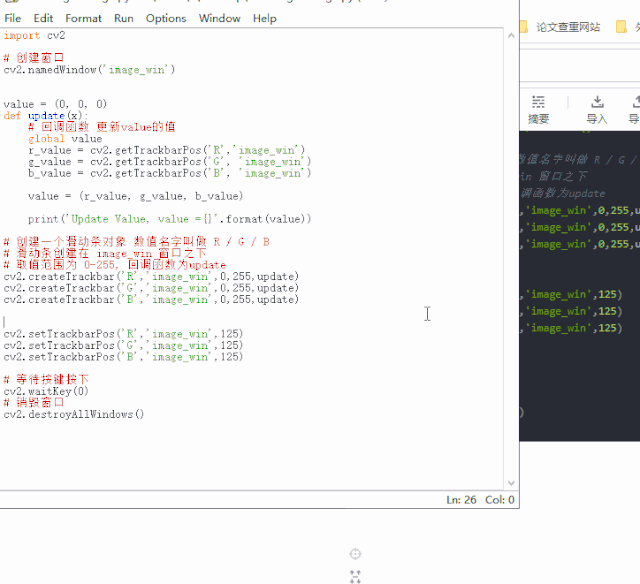
Task: Open the Window menu
Action: 220,18
